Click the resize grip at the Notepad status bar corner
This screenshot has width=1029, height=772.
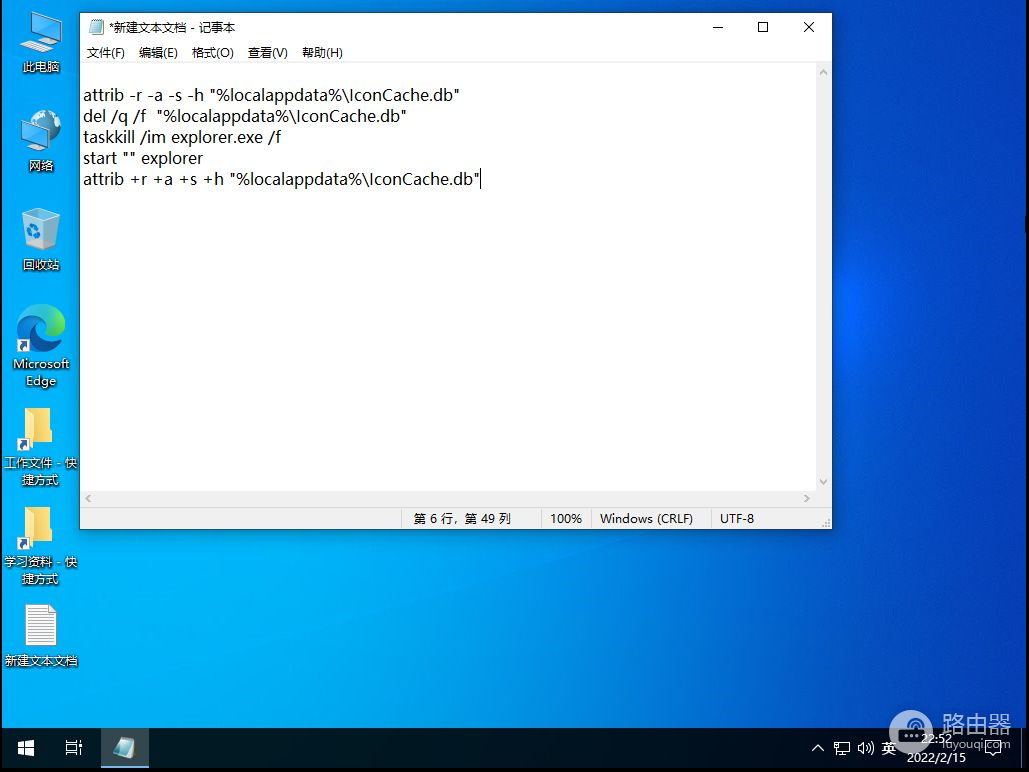pos(826,523)
